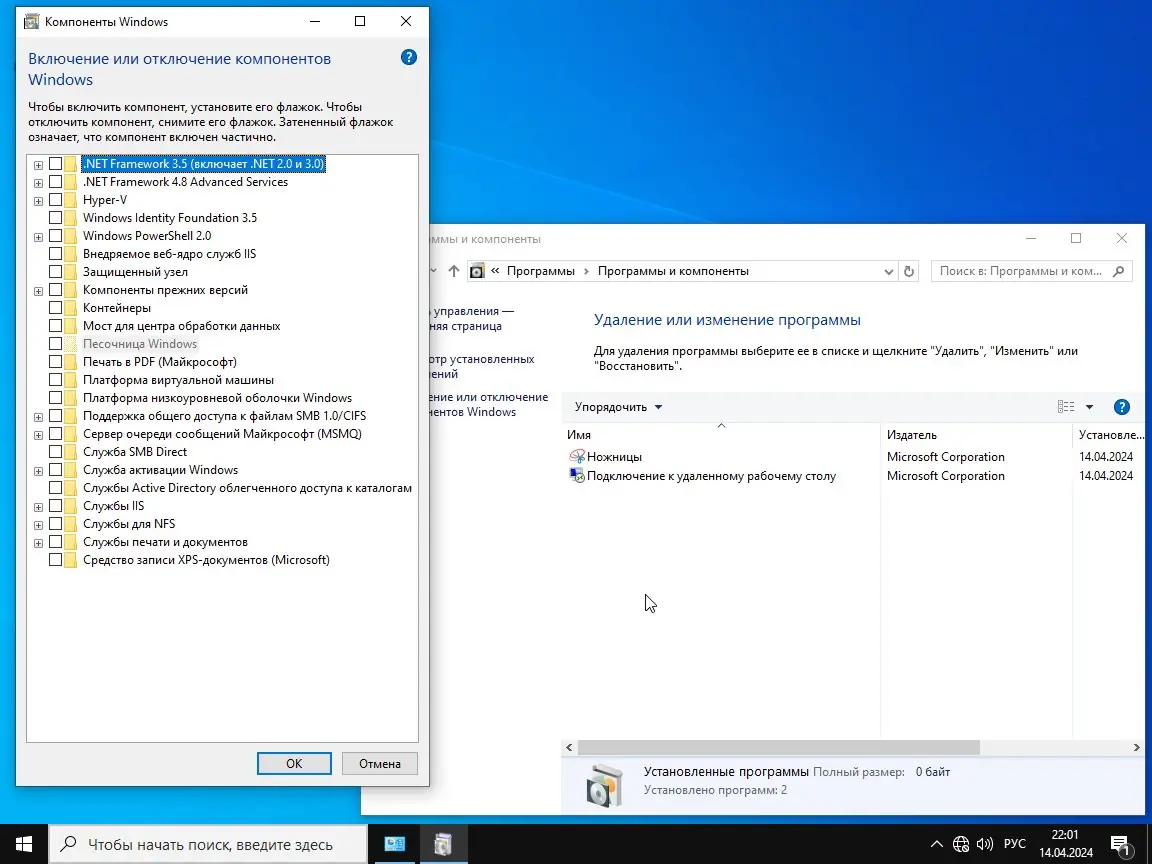Select Внедряемое веб-ядро служб IIS row
This screenshot has width=1152, height=864.
point(169,254)
